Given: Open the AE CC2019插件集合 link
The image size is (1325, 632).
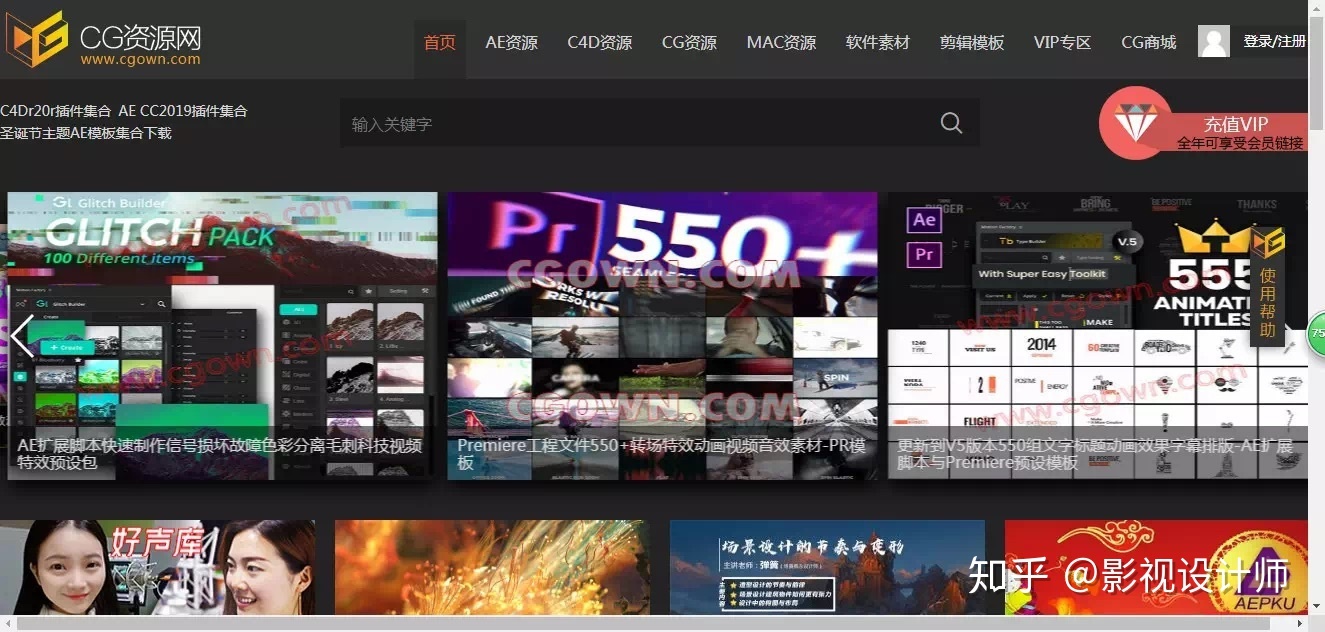Looking at the screenshot, I should [183, 111].
